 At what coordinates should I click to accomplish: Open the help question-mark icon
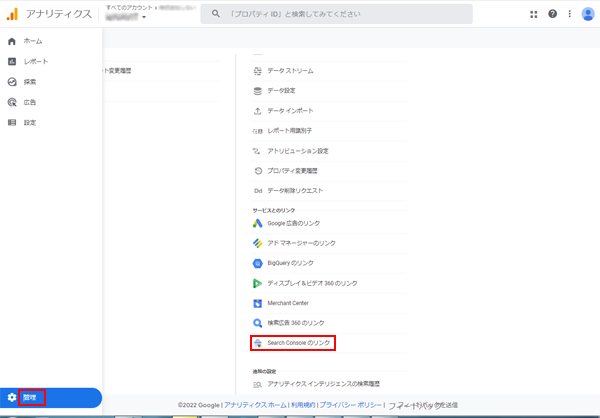552,14
